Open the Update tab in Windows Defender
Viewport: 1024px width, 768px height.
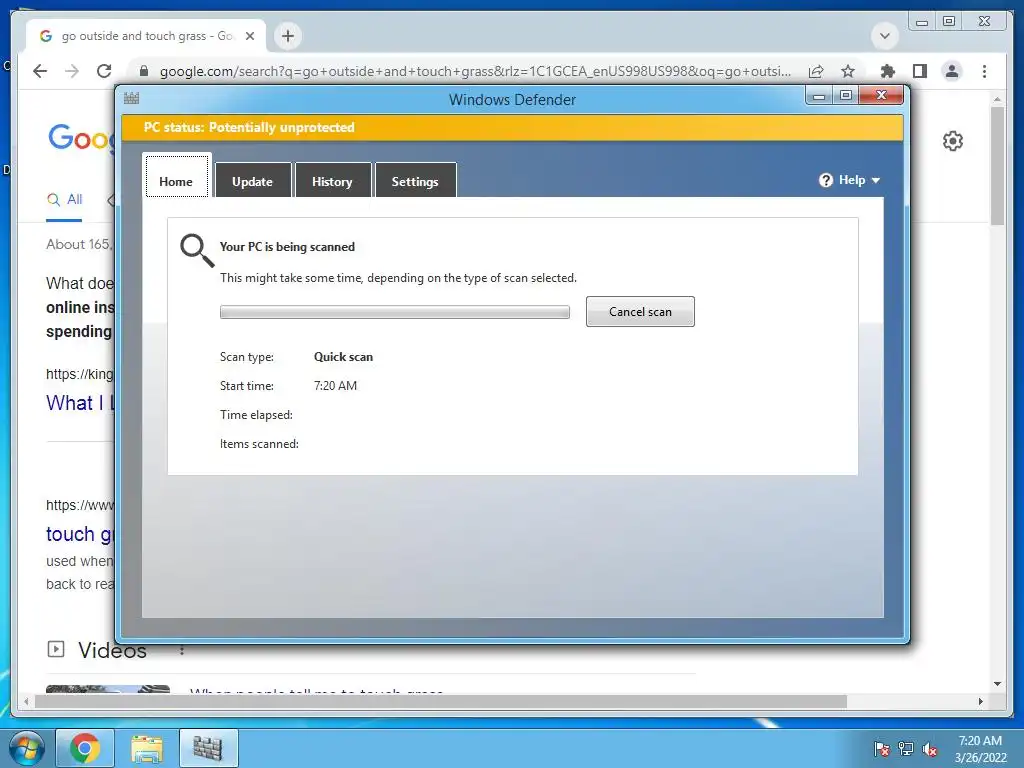253,180
